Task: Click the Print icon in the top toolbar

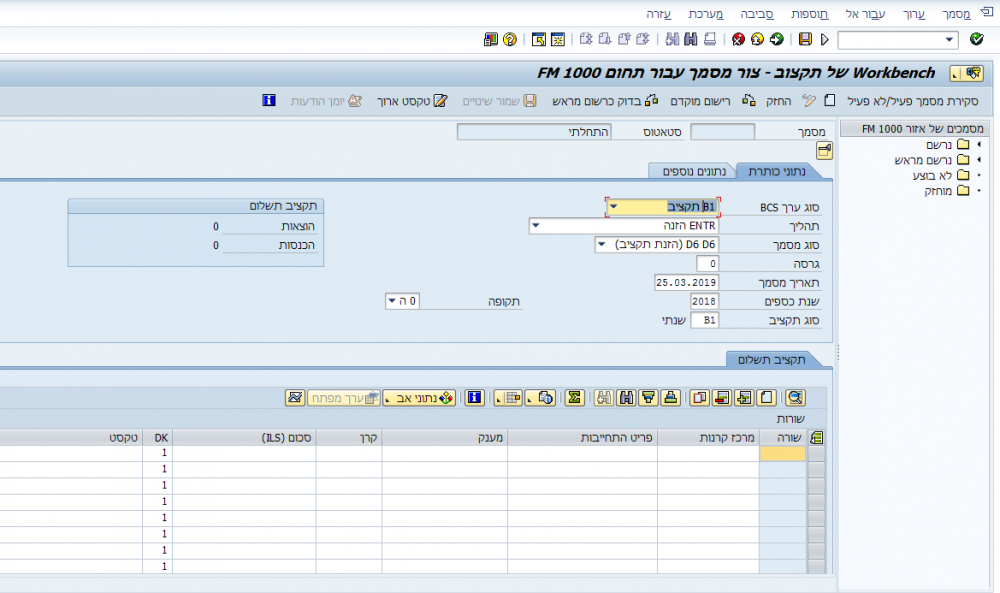Action: [x=710, y=40]
